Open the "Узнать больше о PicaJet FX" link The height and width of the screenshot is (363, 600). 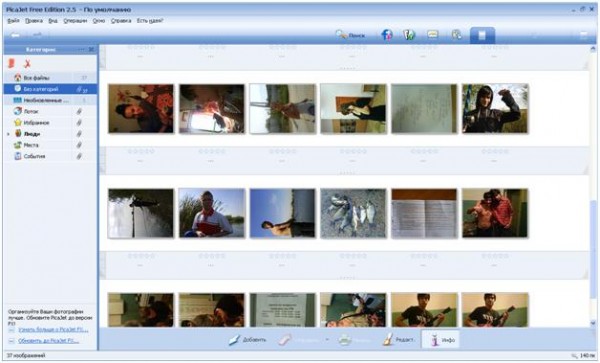pyautogui.click(x=53, y=330)
